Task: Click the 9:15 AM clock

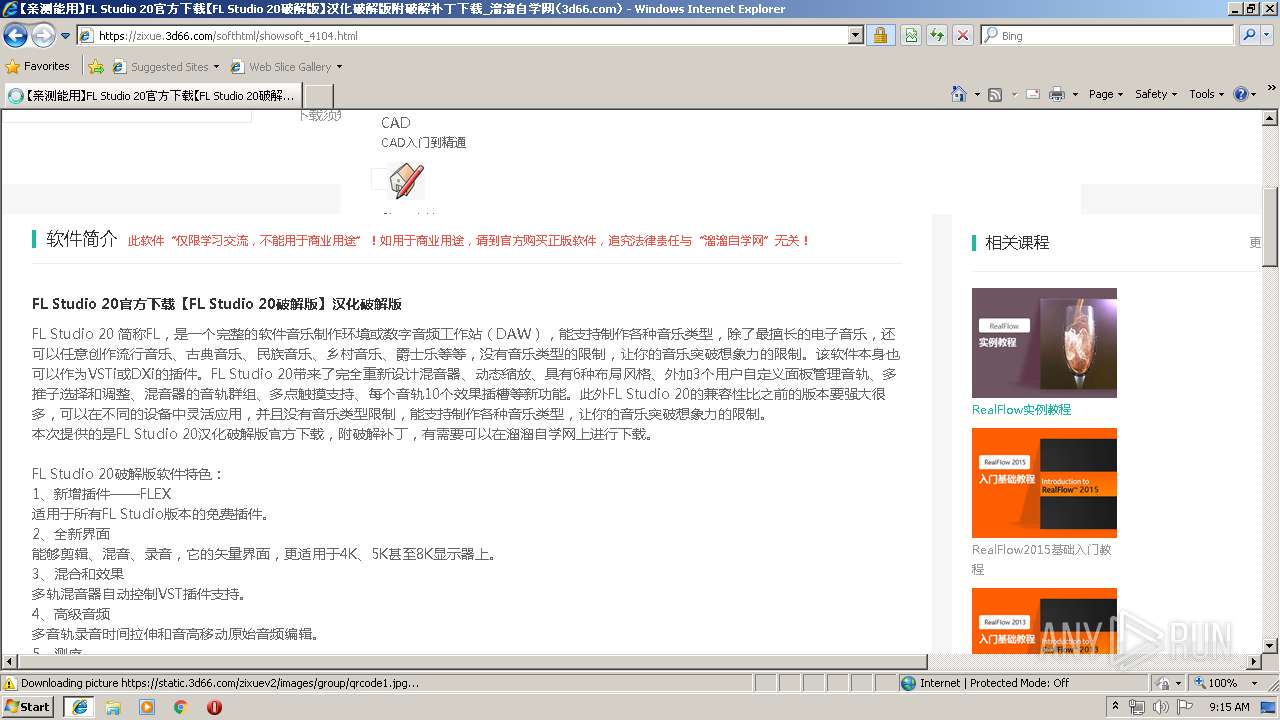Action: pyautogui.click(x=1229, y=707)
